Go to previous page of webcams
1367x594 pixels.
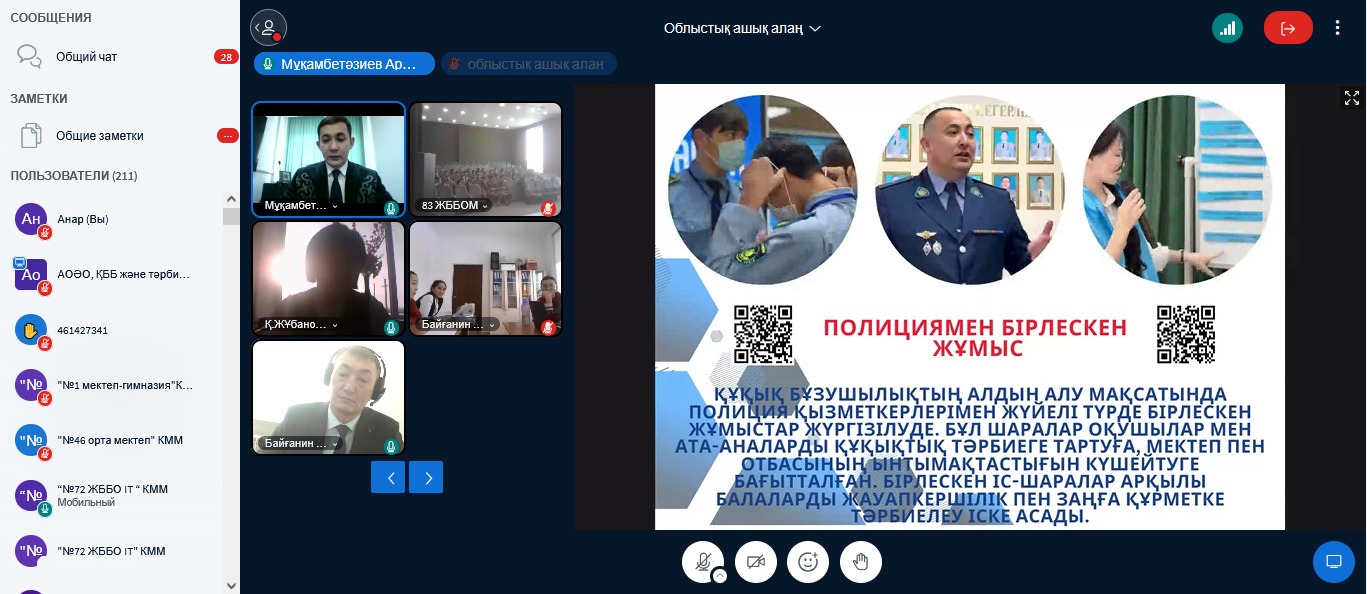click(x=389, y=478)
